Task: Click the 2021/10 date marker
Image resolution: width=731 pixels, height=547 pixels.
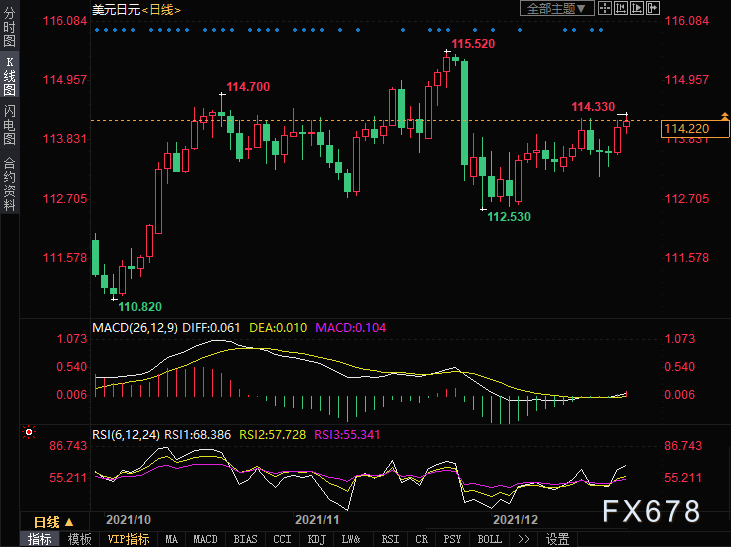Action: coord(128,519)
